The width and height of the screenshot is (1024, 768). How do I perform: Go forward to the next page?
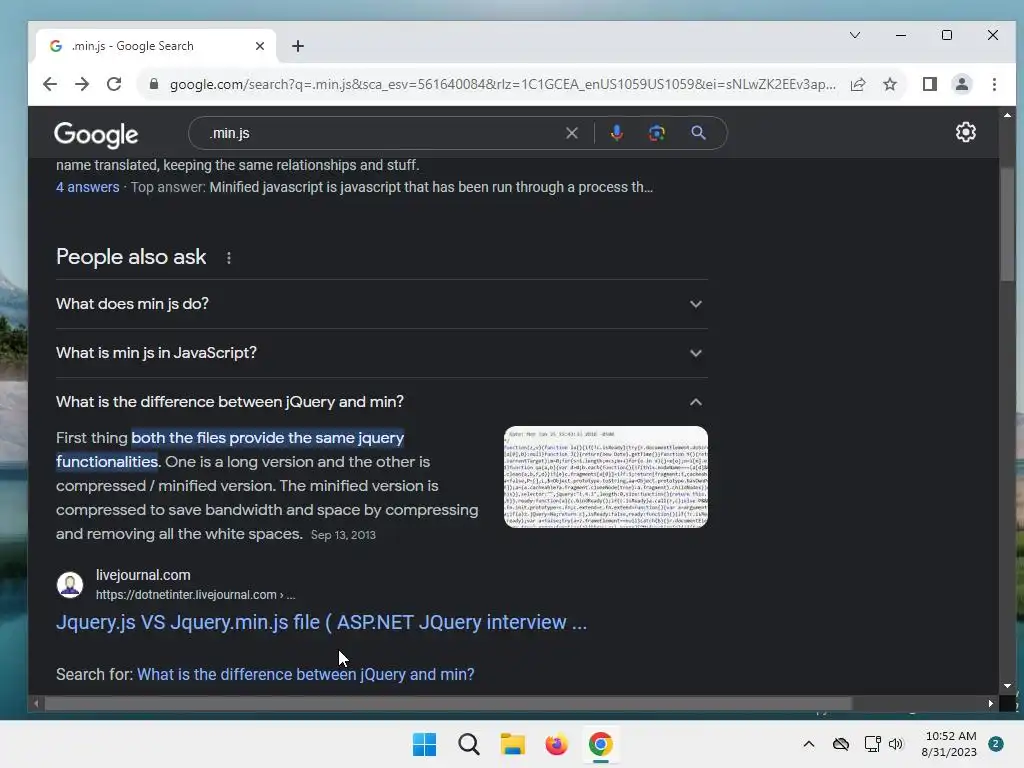[x=82, y=84]
